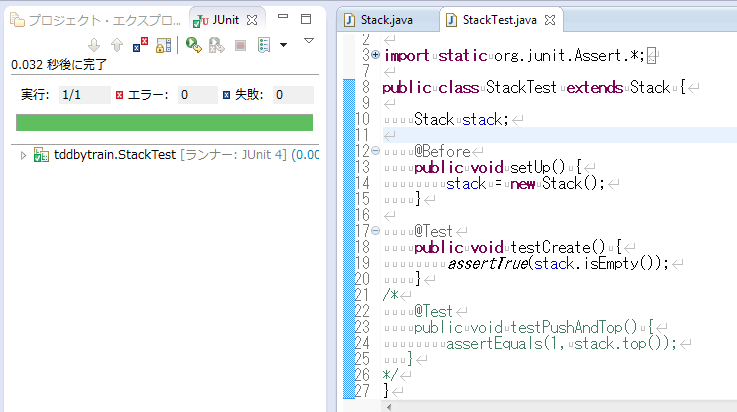Click the '@Before' annotation text

(442, 151)
